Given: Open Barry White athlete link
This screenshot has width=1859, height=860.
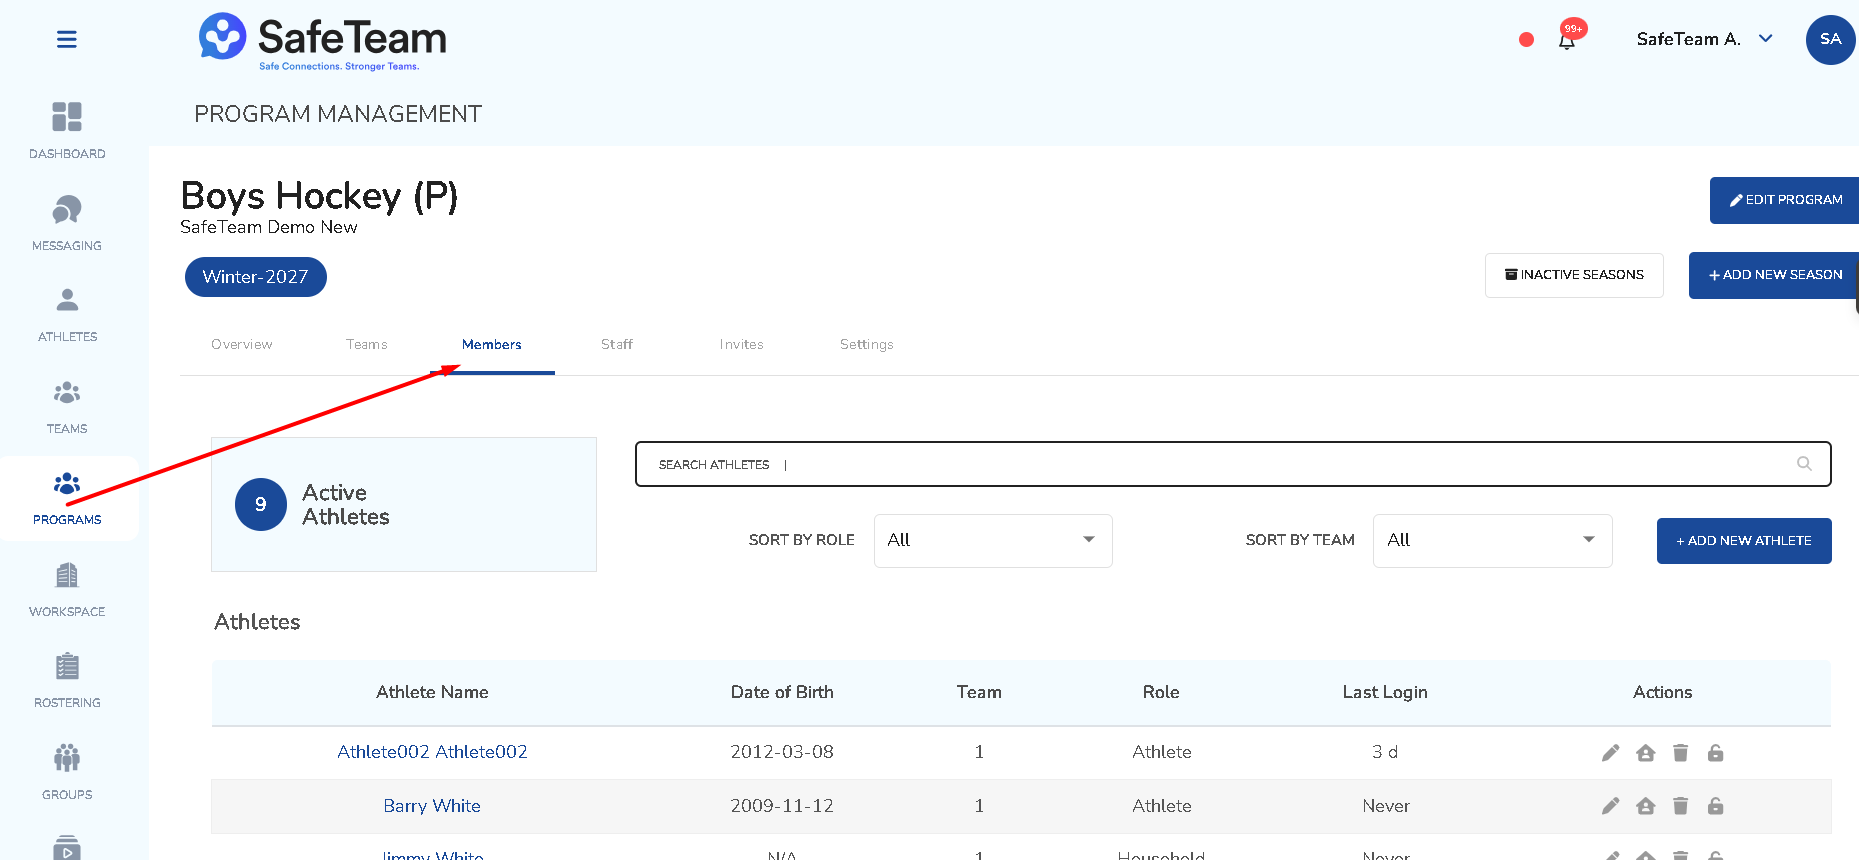Looking at the screenshot, I should click(x=432, y=806).
